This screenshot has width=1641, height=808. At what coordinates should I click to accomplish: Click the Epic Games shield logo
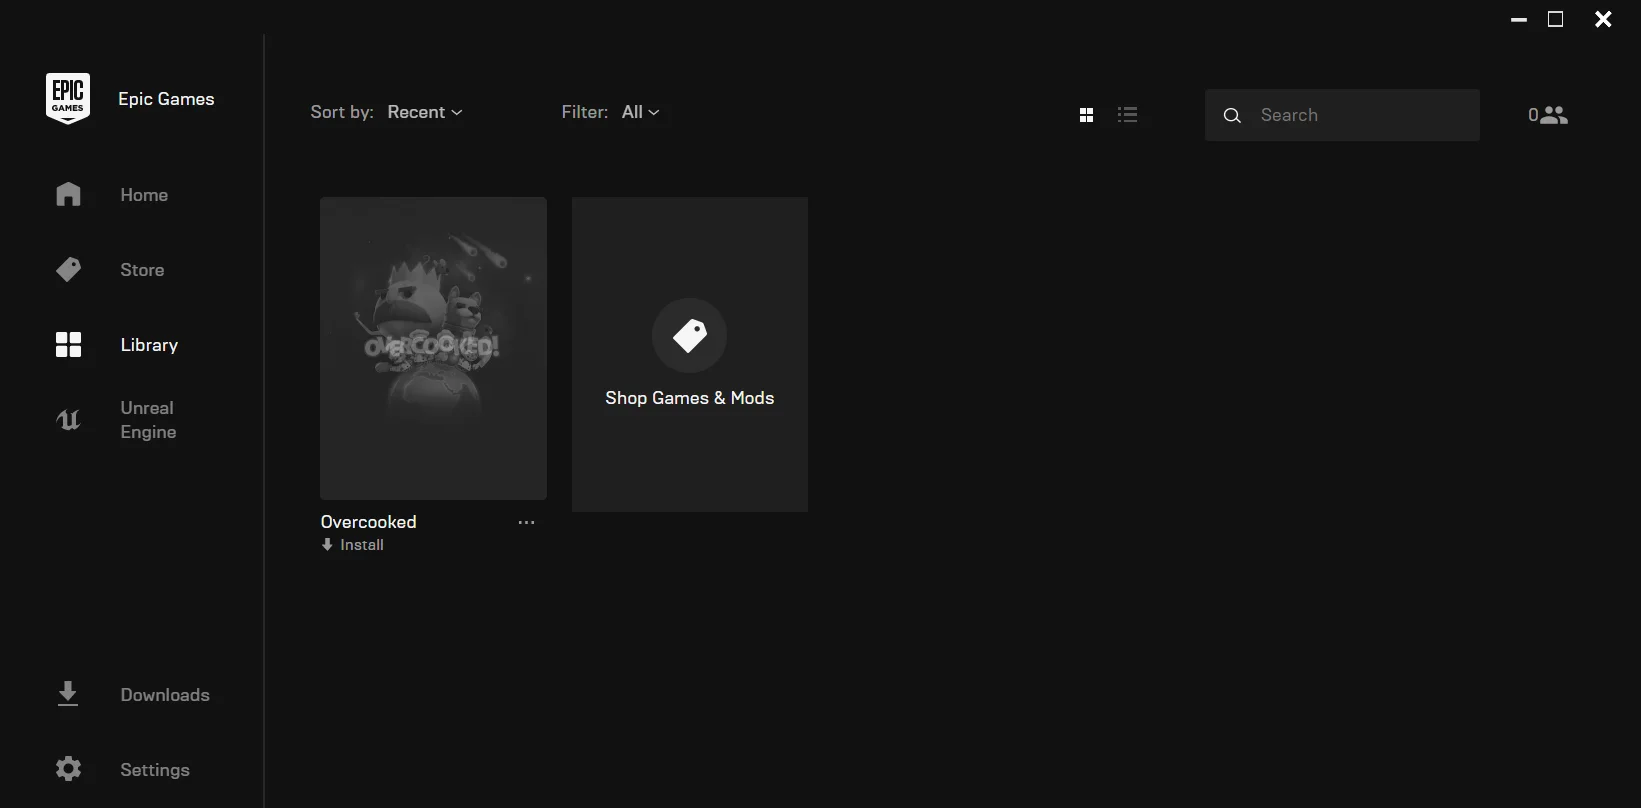[68, 98]
